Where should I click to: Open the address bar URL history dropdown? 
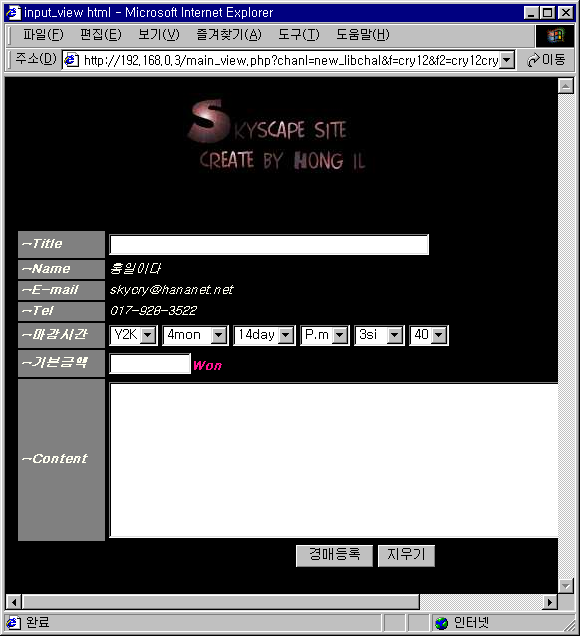tap(507, 60)
